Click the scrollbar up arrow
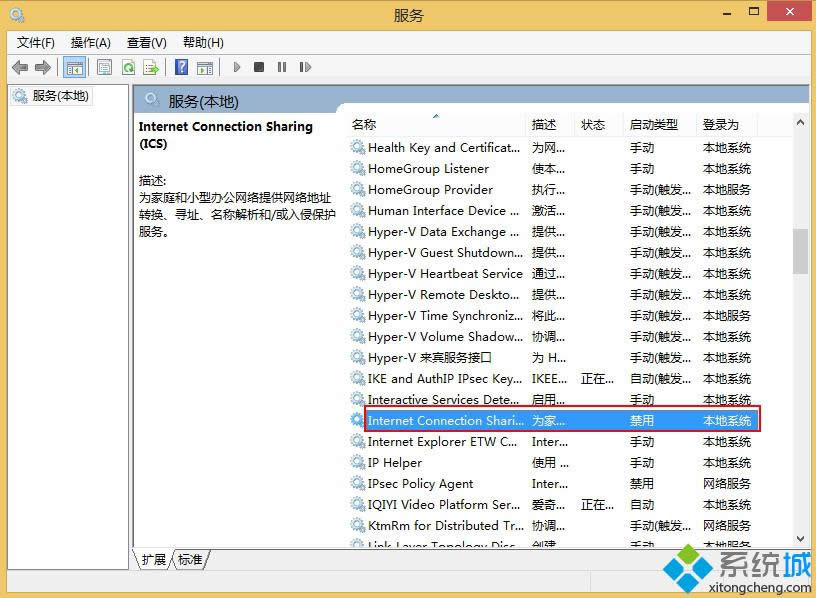This screenshot has width=816, height=598. pos(800,122)
